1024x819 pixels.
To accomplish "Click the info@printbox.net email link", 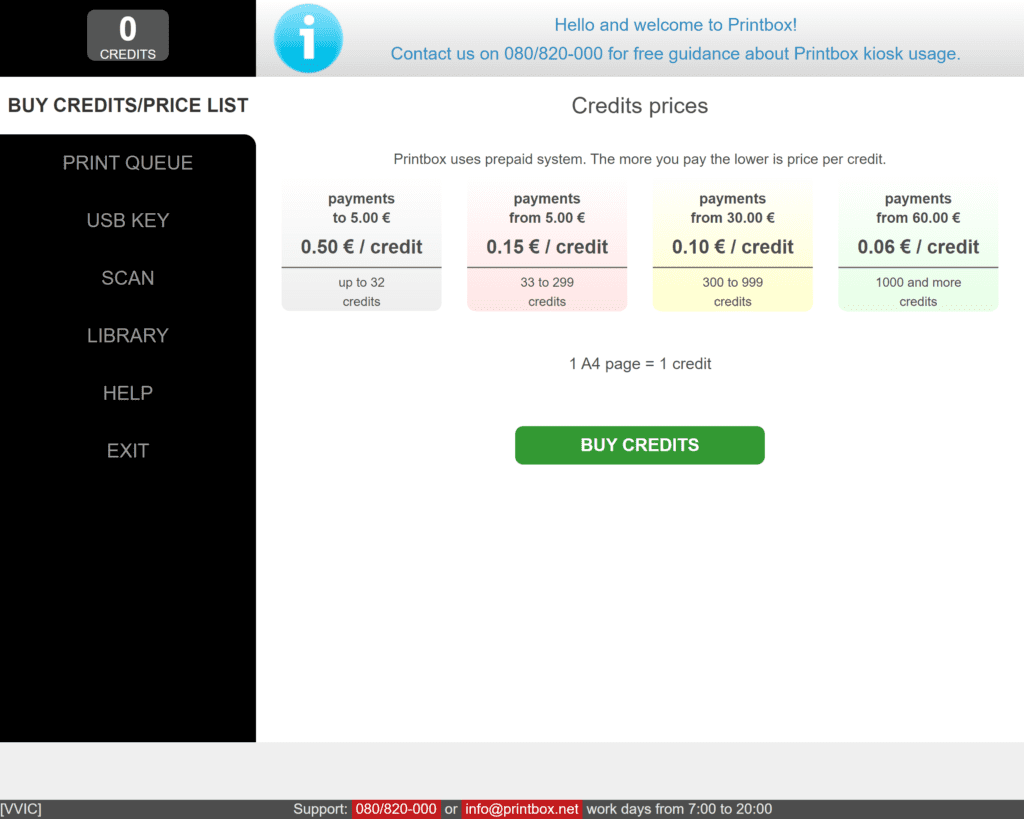I will [522, 809].
